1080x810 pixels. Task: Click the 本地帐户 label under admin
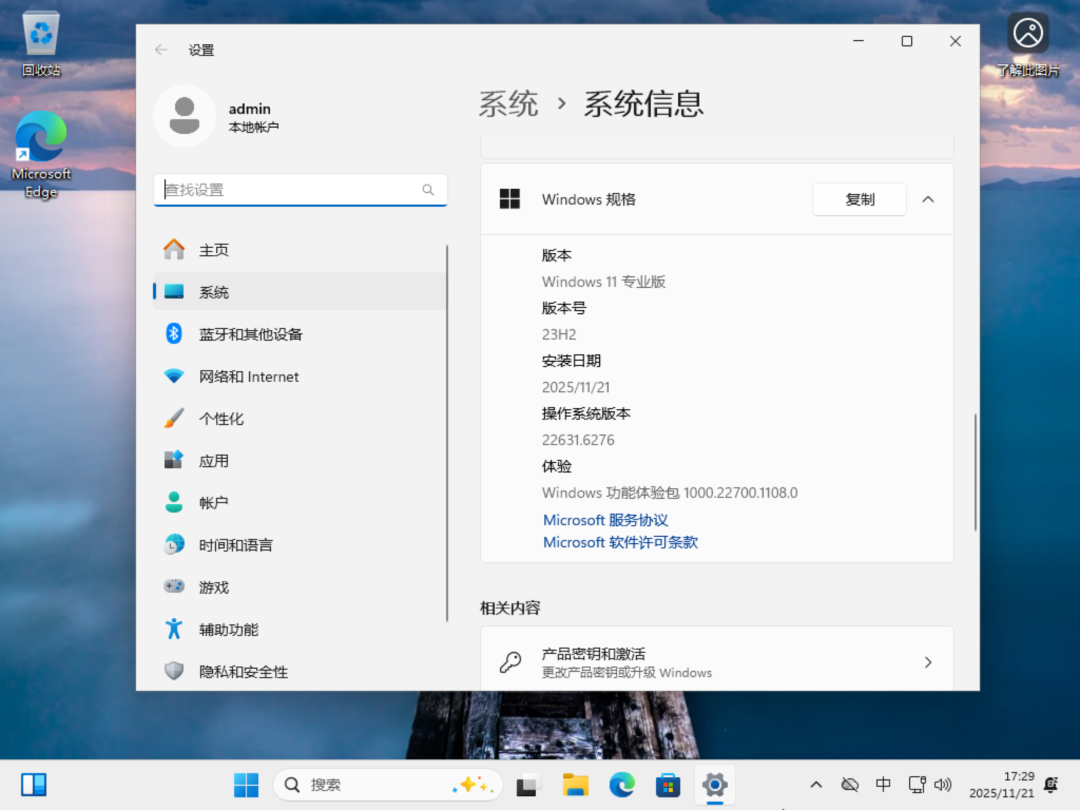pos(253,127)
